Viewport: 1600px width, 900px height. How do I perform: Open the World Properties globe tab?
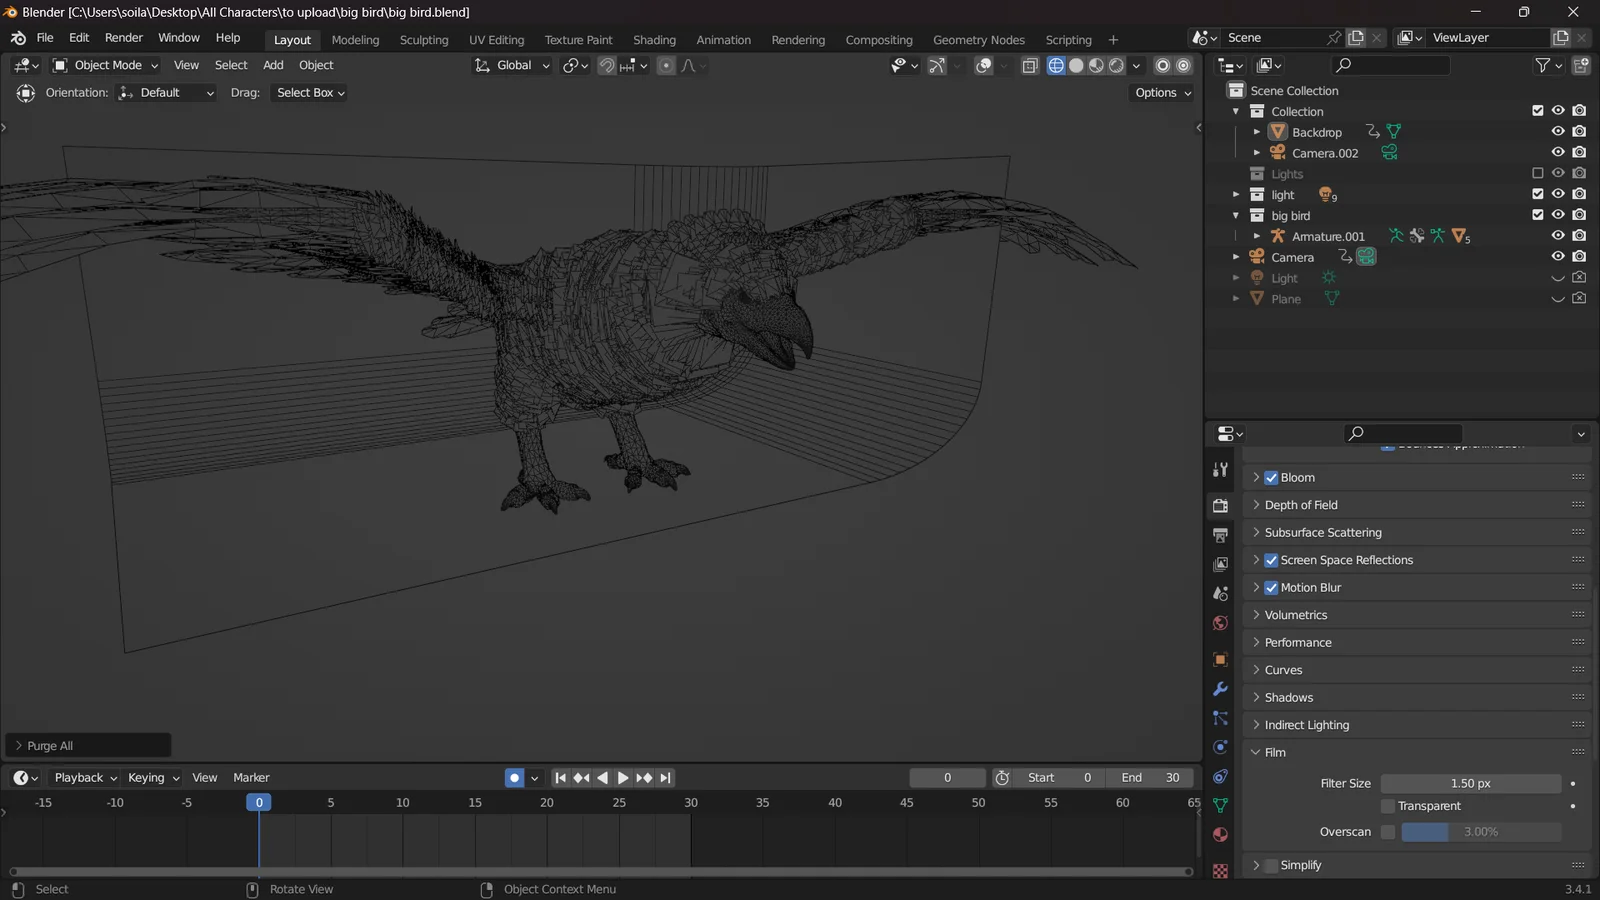pyautogui.click(x=1220, y=622)
